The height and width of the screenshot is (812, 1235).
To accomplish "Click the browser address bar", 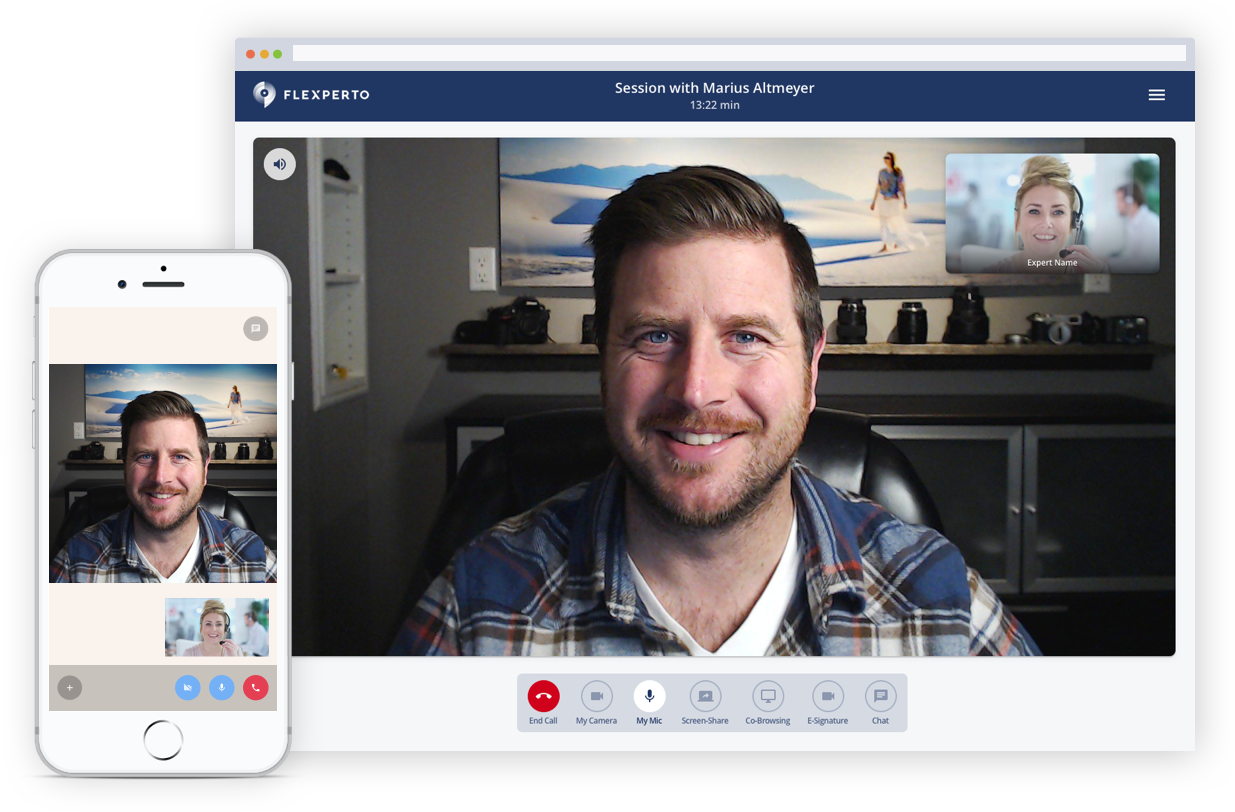I will coord(738,53).
